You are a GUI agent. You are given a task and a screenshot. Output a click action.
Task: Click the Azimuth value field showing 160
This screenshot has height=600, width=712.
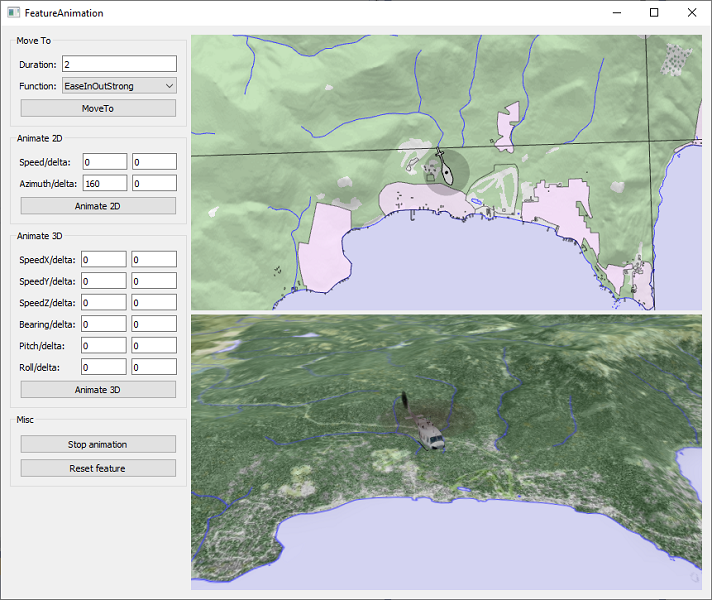coord(104,183)
